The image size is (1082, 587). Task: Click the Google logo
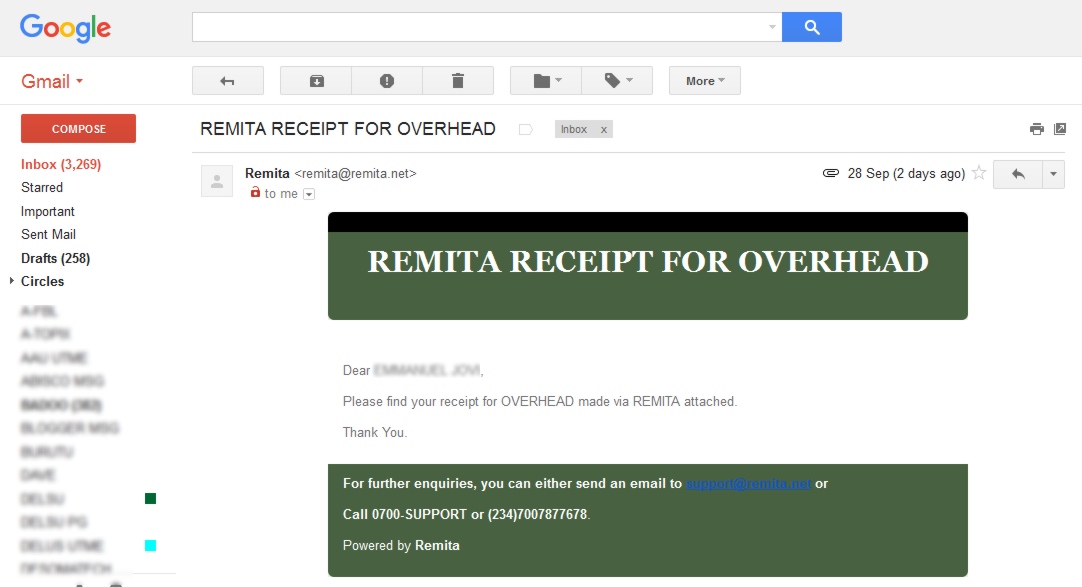65,28
